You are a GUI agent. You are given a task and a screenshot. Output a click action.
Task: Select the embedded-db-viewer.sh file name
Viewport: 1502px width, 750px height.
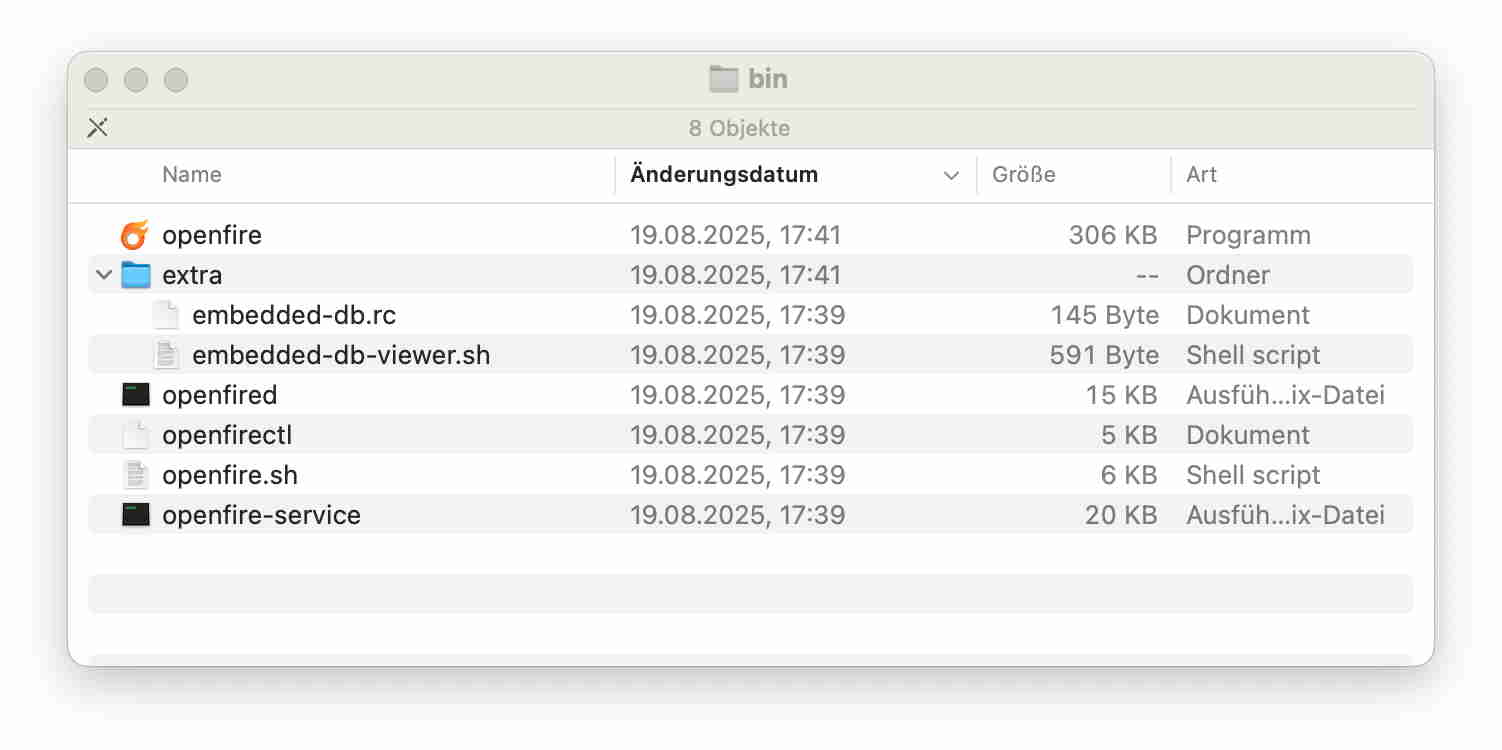341,355
